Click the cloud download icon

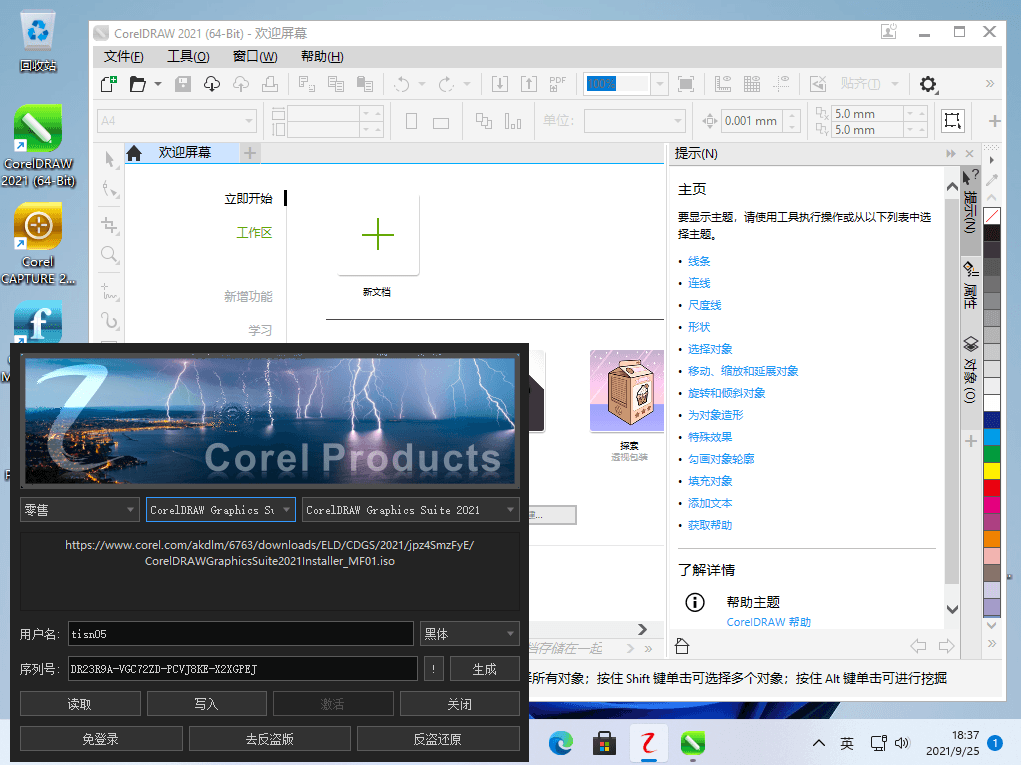[x=212, y=84]
